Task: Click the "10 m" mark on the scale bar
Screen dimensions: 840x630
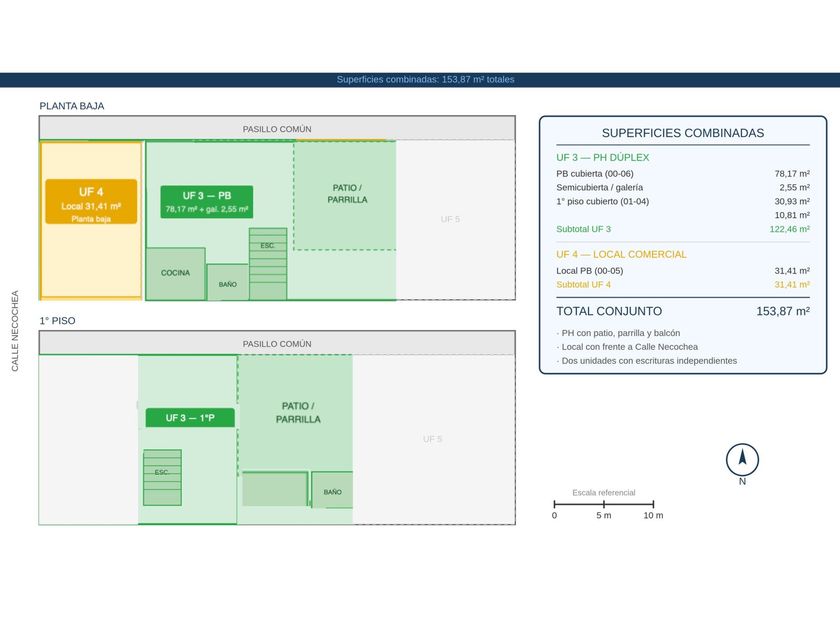Action: pos(653,515)
